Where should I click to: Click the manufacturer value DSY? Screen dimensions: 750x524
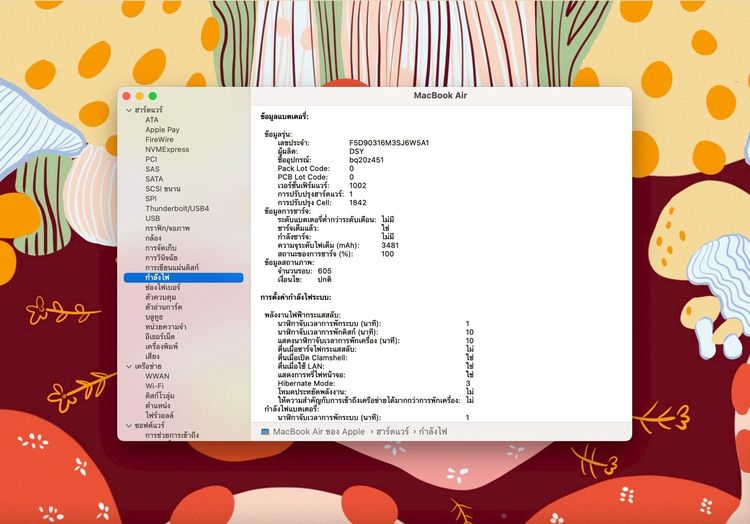356,151
